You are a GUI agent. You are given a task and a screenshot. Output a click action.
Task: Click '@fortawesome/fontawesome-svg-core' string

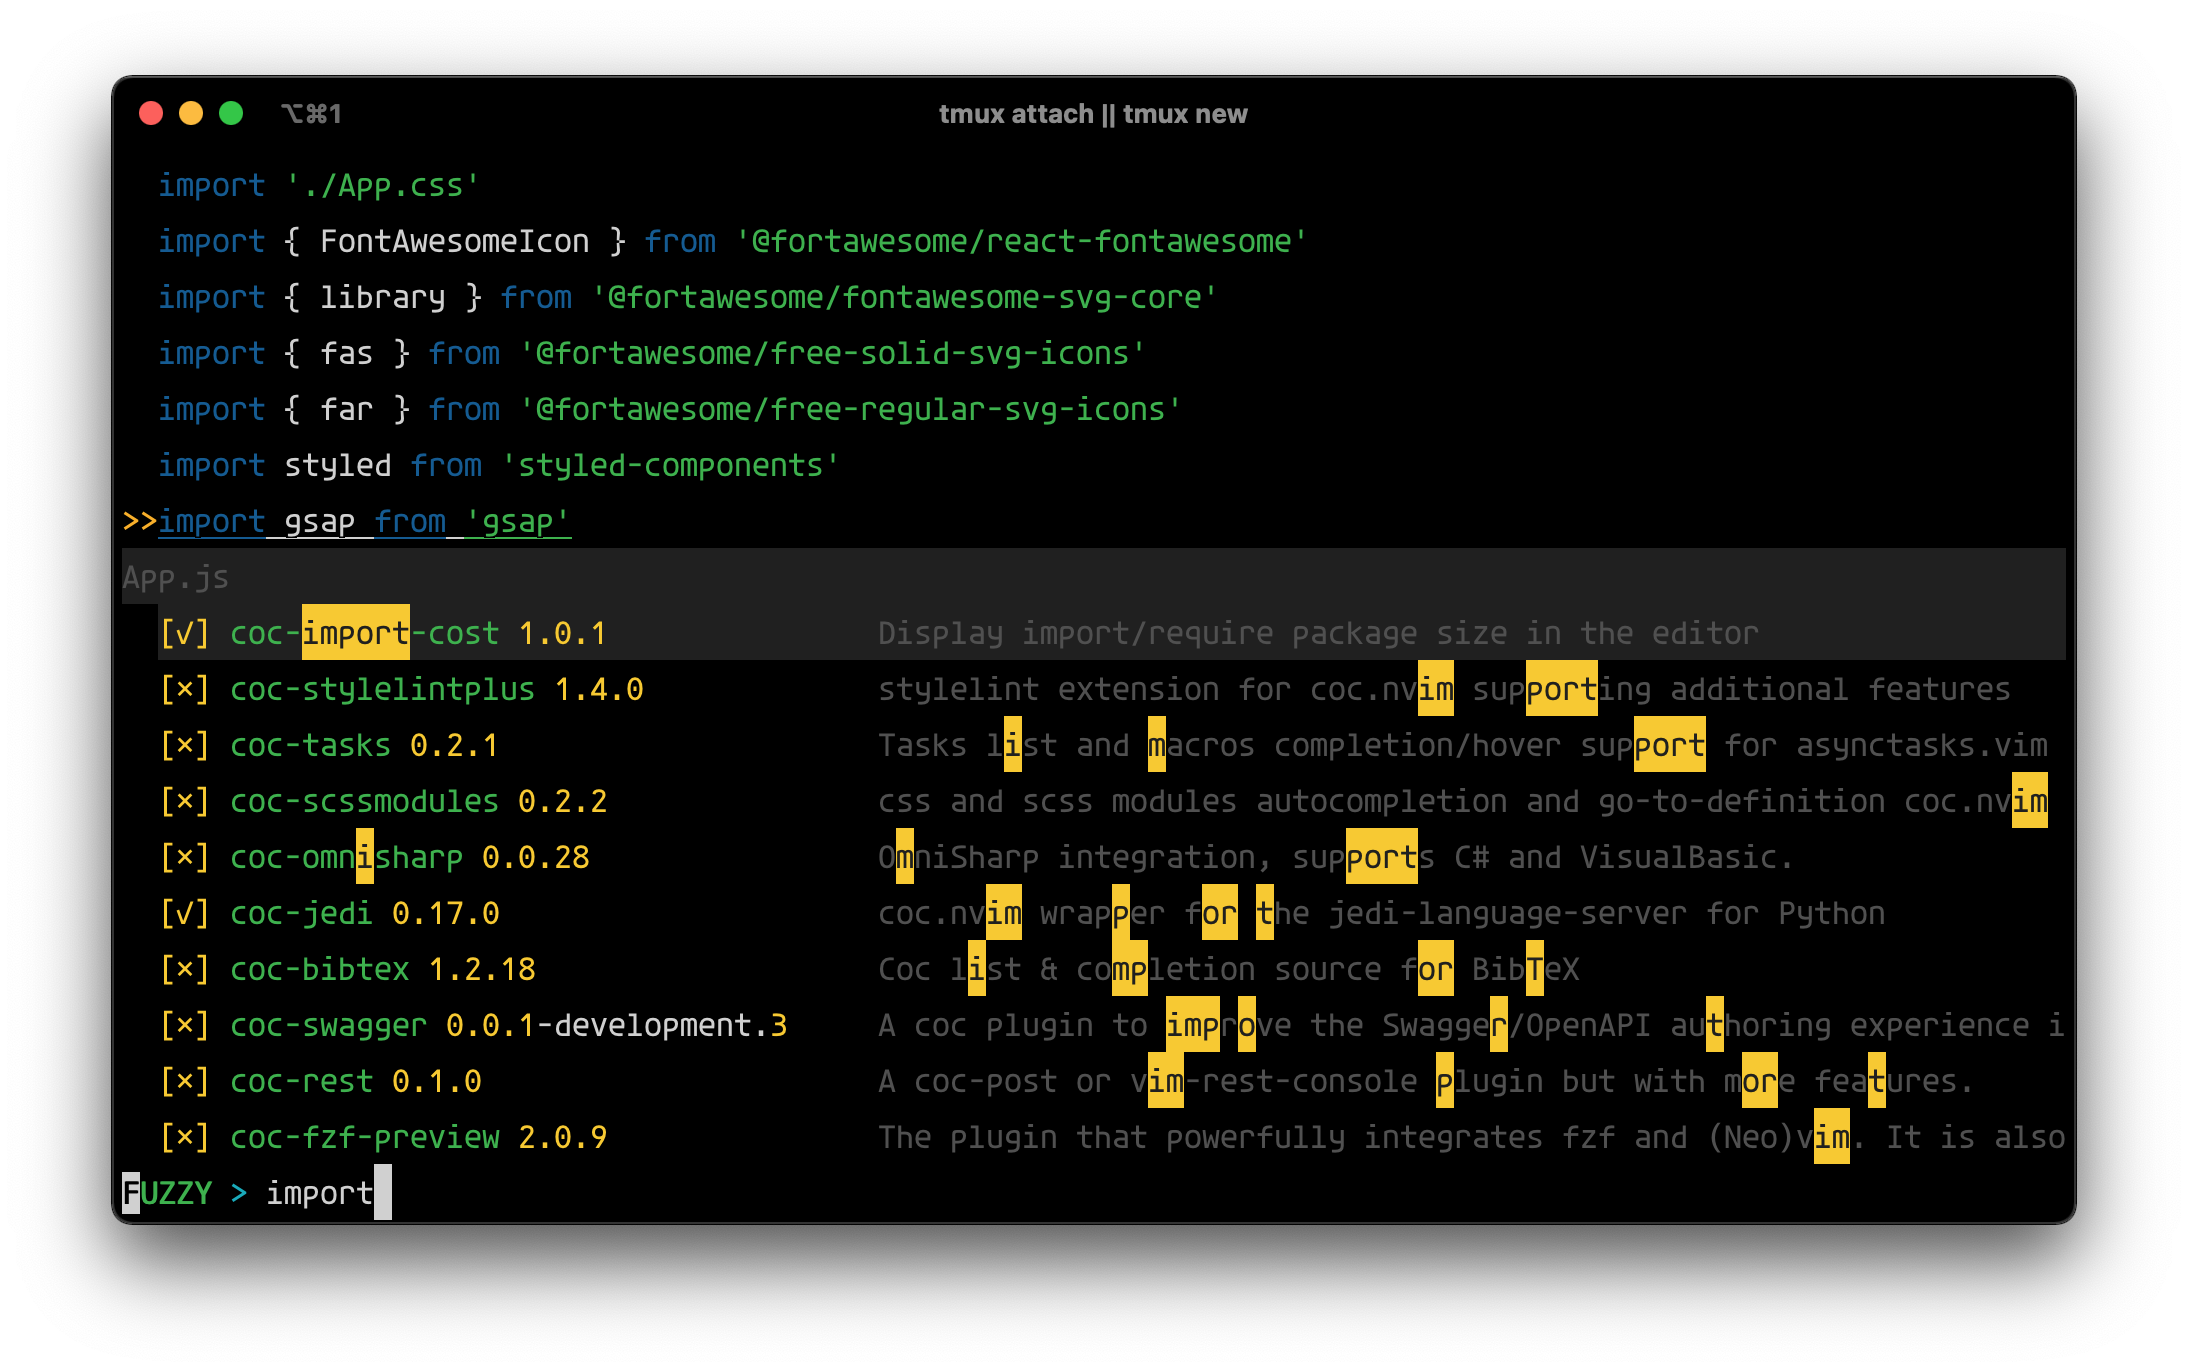coord(904,297)
